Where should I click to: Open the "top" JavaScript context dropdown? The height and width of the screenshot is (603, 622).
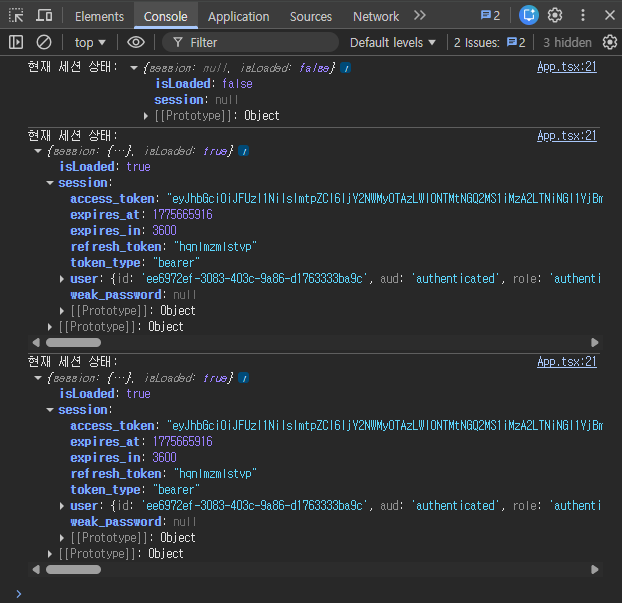pos(90,42)
